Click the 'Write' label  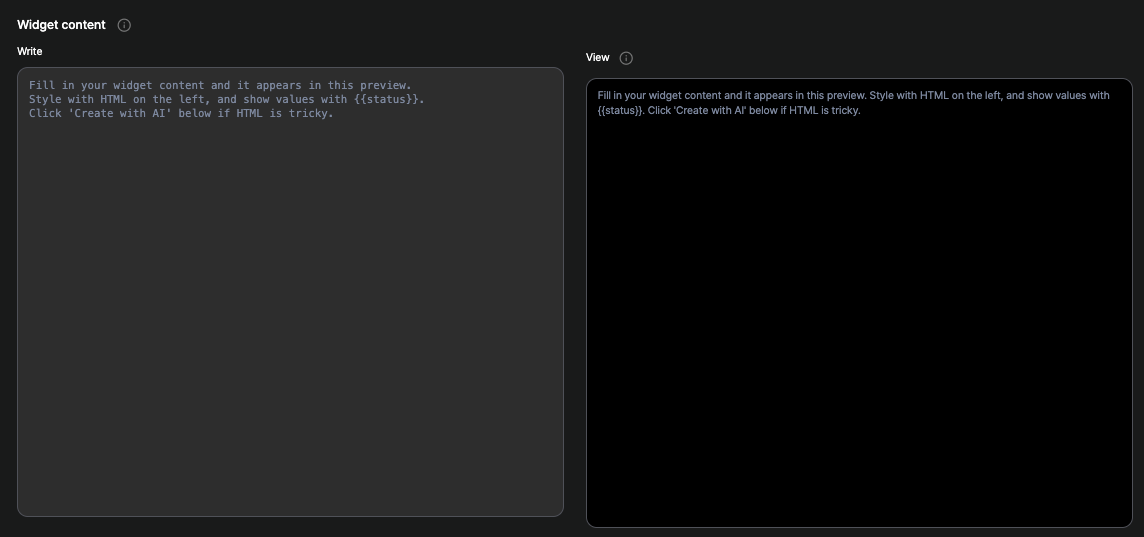coord(30,51)
